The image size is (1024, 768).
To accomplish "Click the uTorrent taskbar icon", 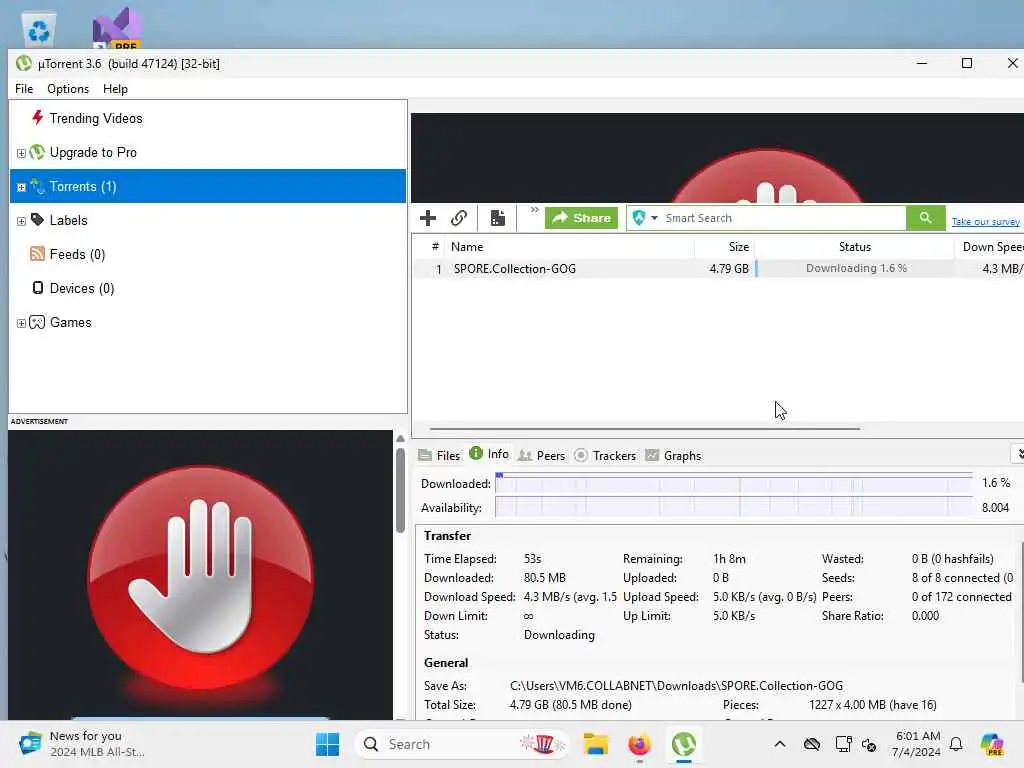I will click(684, 744).
